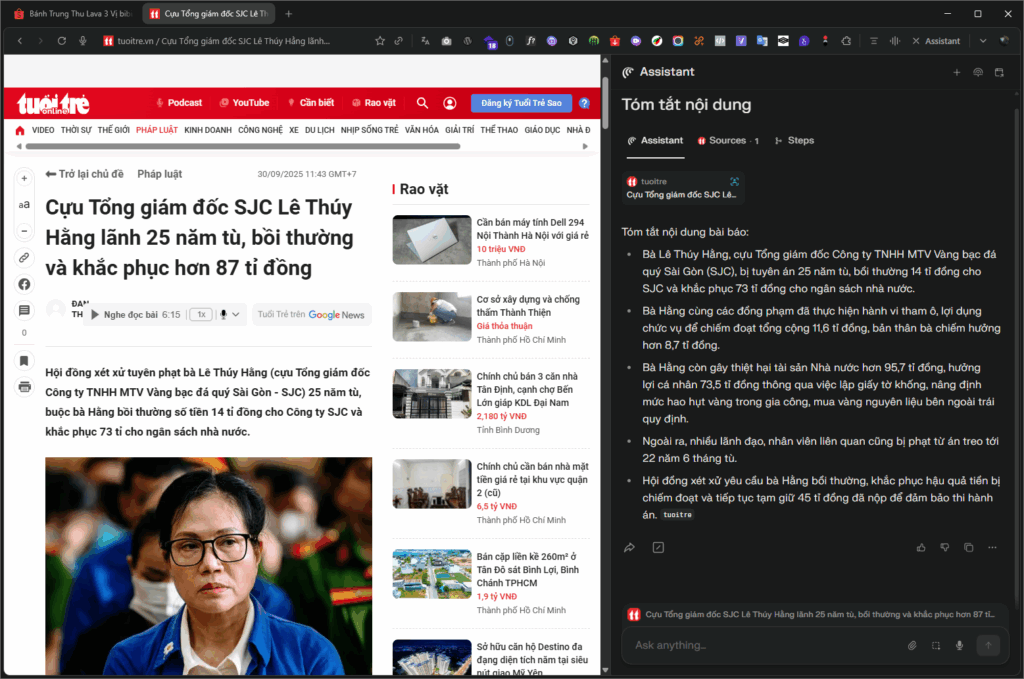Bookmark the article using sidebar icon

pos(24,360)
